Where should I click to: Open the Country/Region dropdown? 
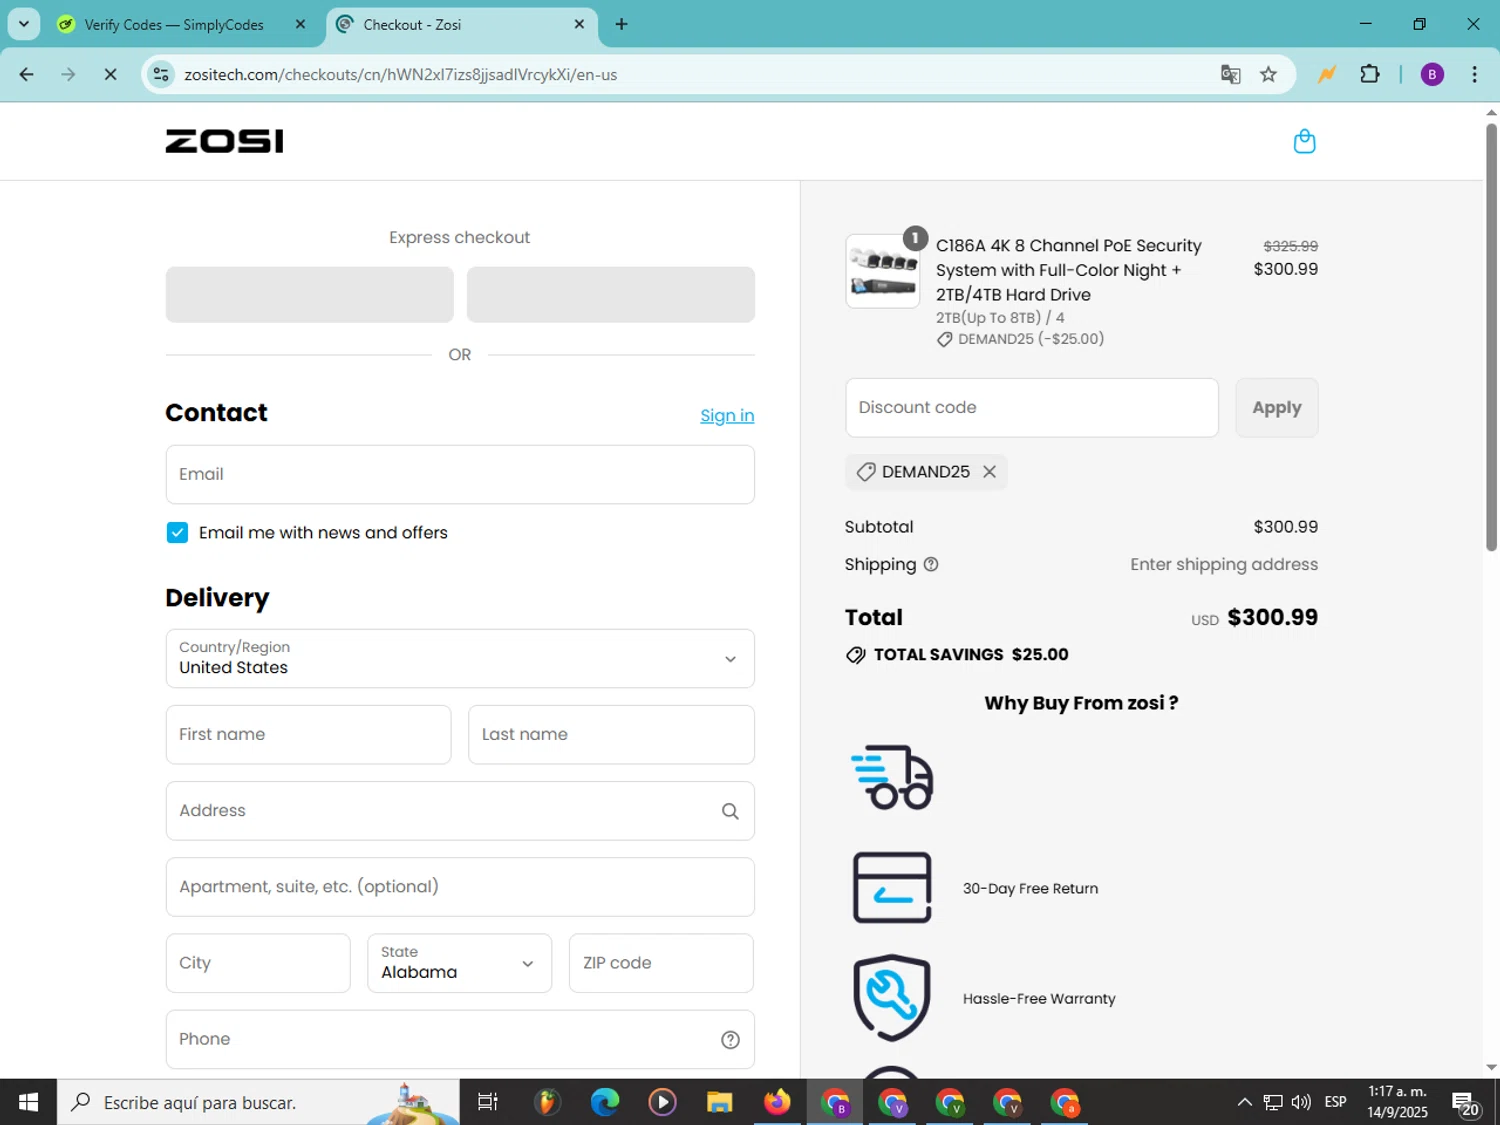(x=460, y=659)
